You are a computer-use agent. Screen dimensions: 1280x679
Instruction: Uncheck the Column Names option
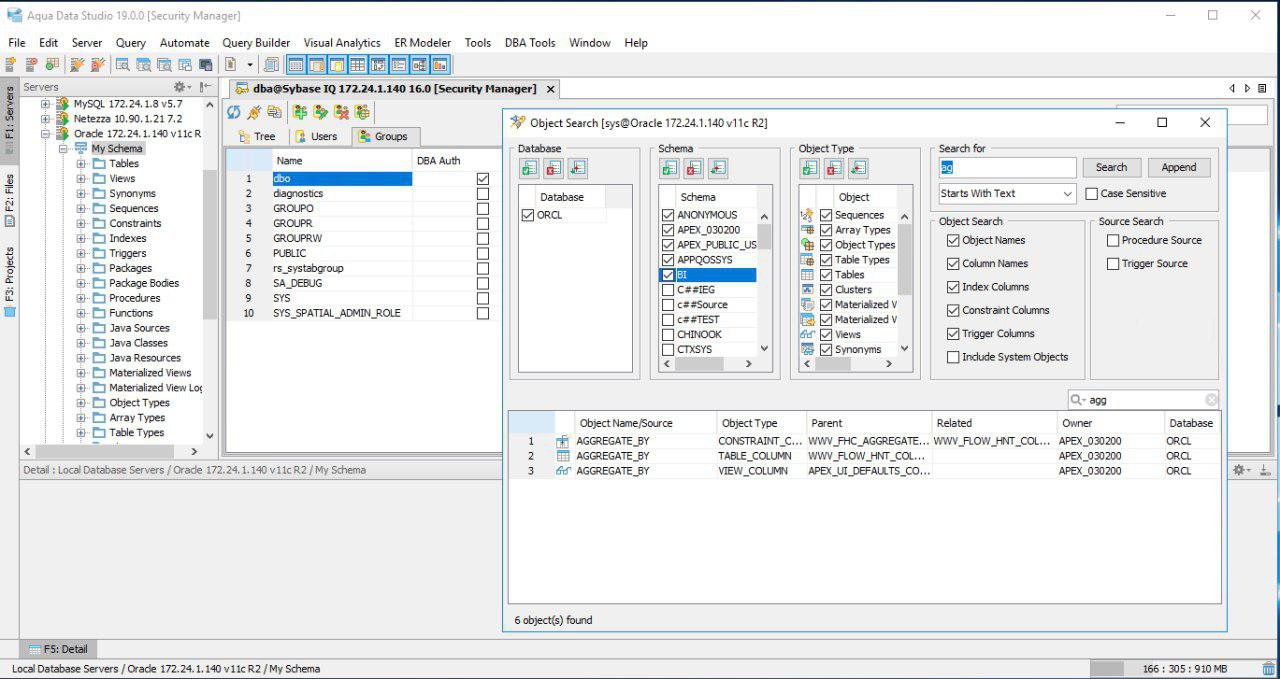pos(953,264)
